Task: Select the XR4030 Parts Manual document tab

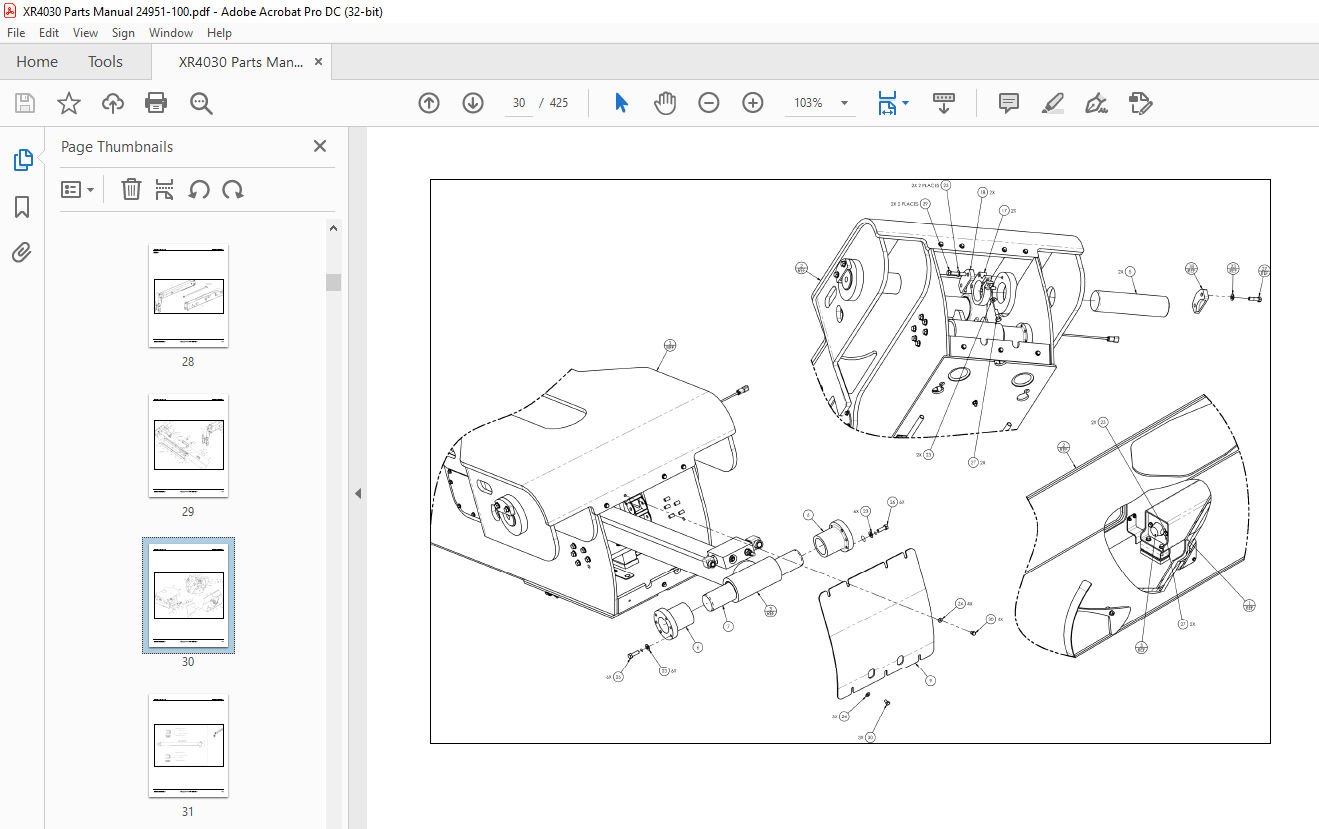Action: point(241,62)
